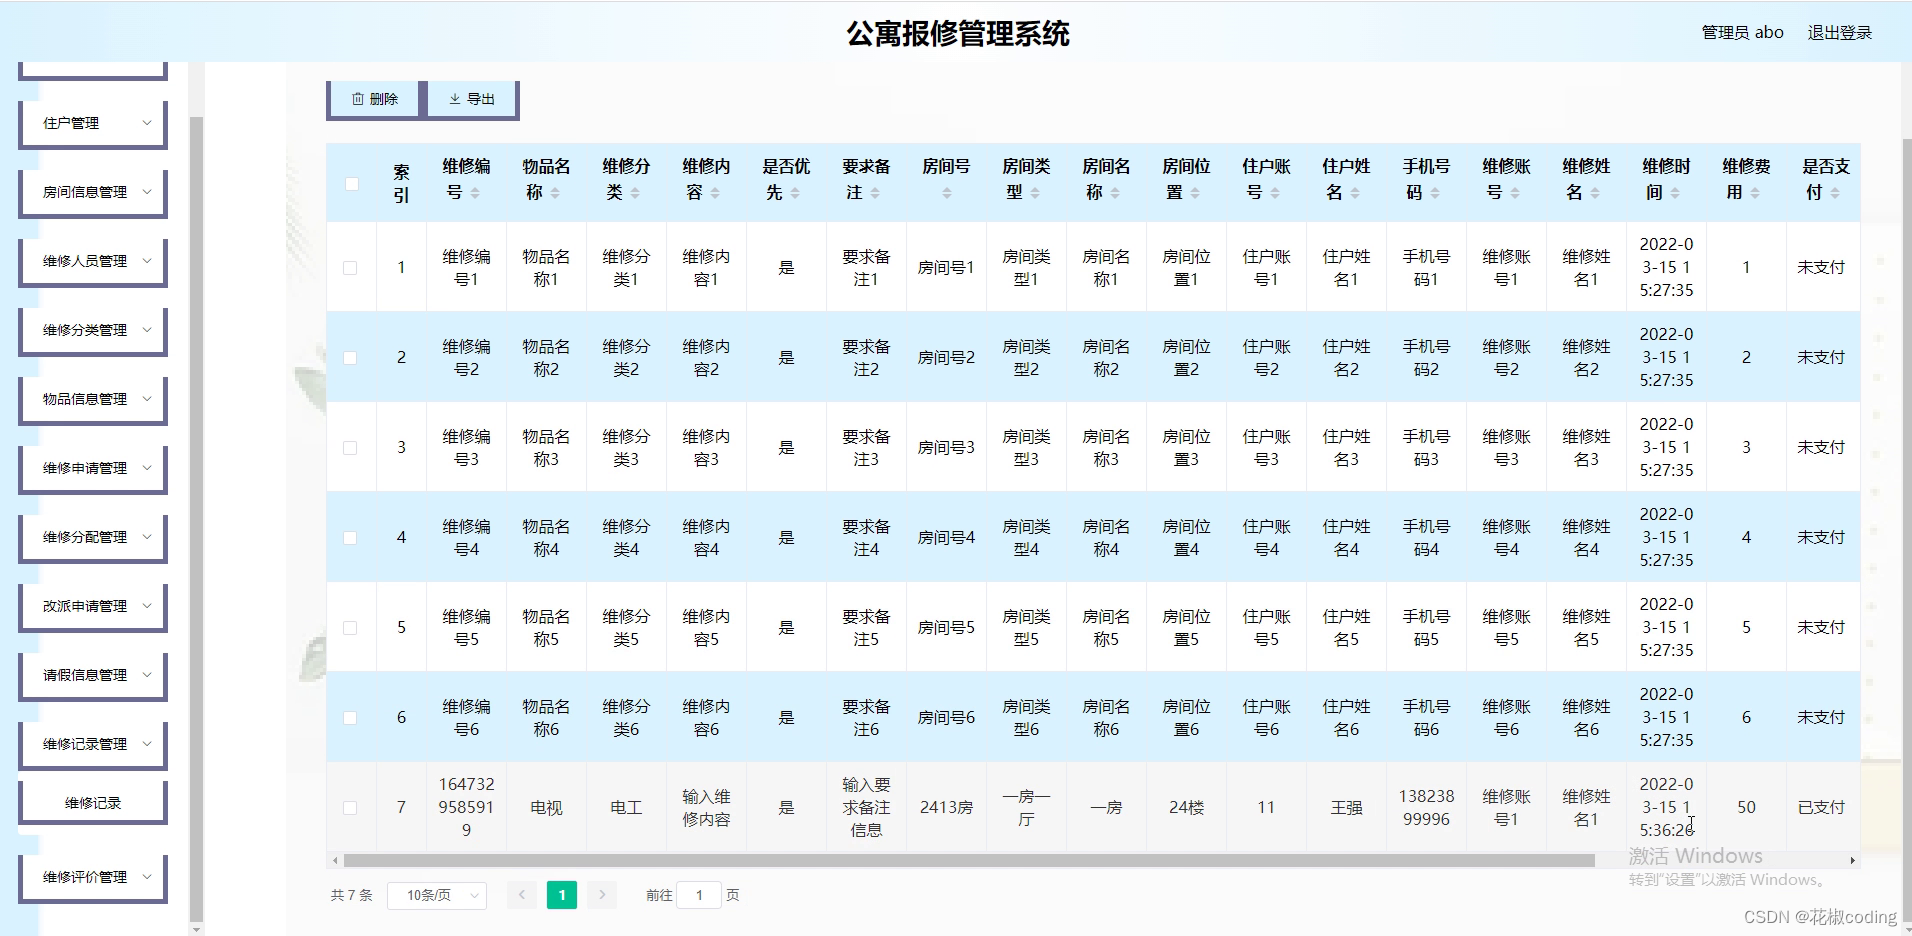Expand the 住户管理 sidebar menu

coord(92,123)
